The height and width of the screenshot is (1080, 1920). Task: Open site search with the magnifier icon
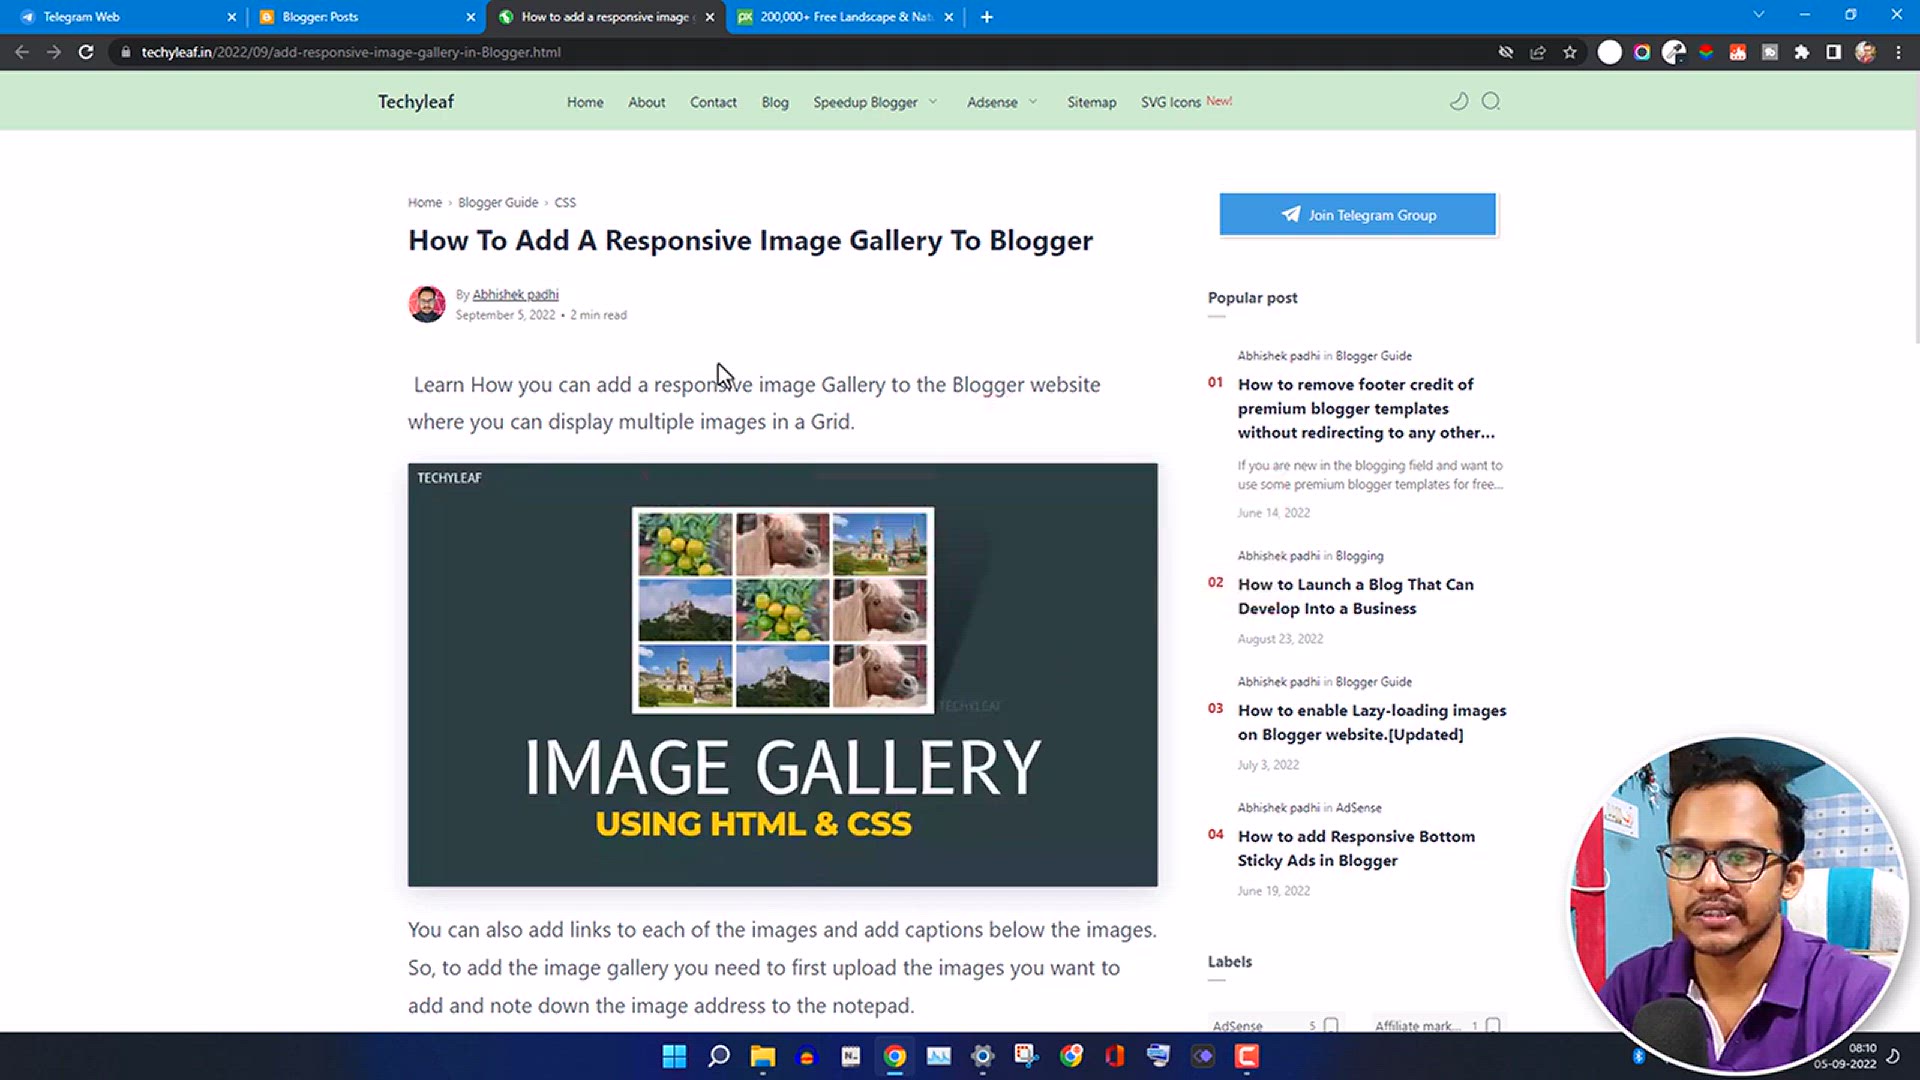pyautogui.click(x=1491, y=101)
